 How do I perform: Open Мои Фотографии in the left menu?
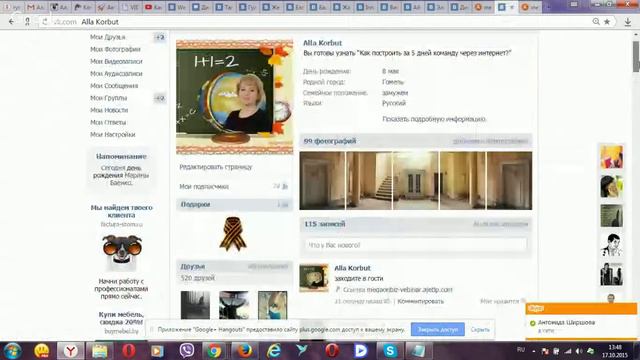tap(116, 49)
